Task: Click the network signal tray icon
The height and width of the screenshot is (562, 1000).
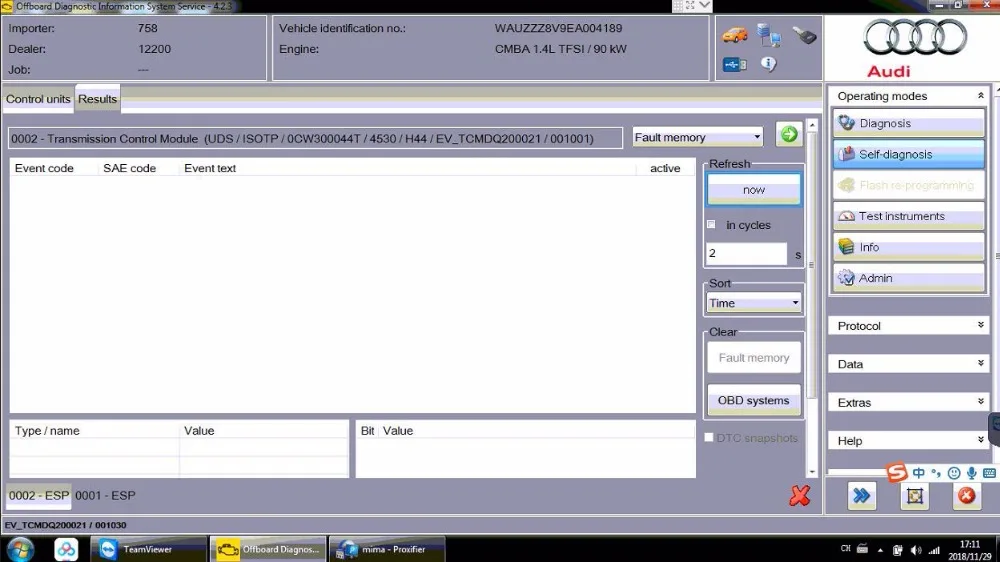Action: pyautogui.click(x=934, y=550)
